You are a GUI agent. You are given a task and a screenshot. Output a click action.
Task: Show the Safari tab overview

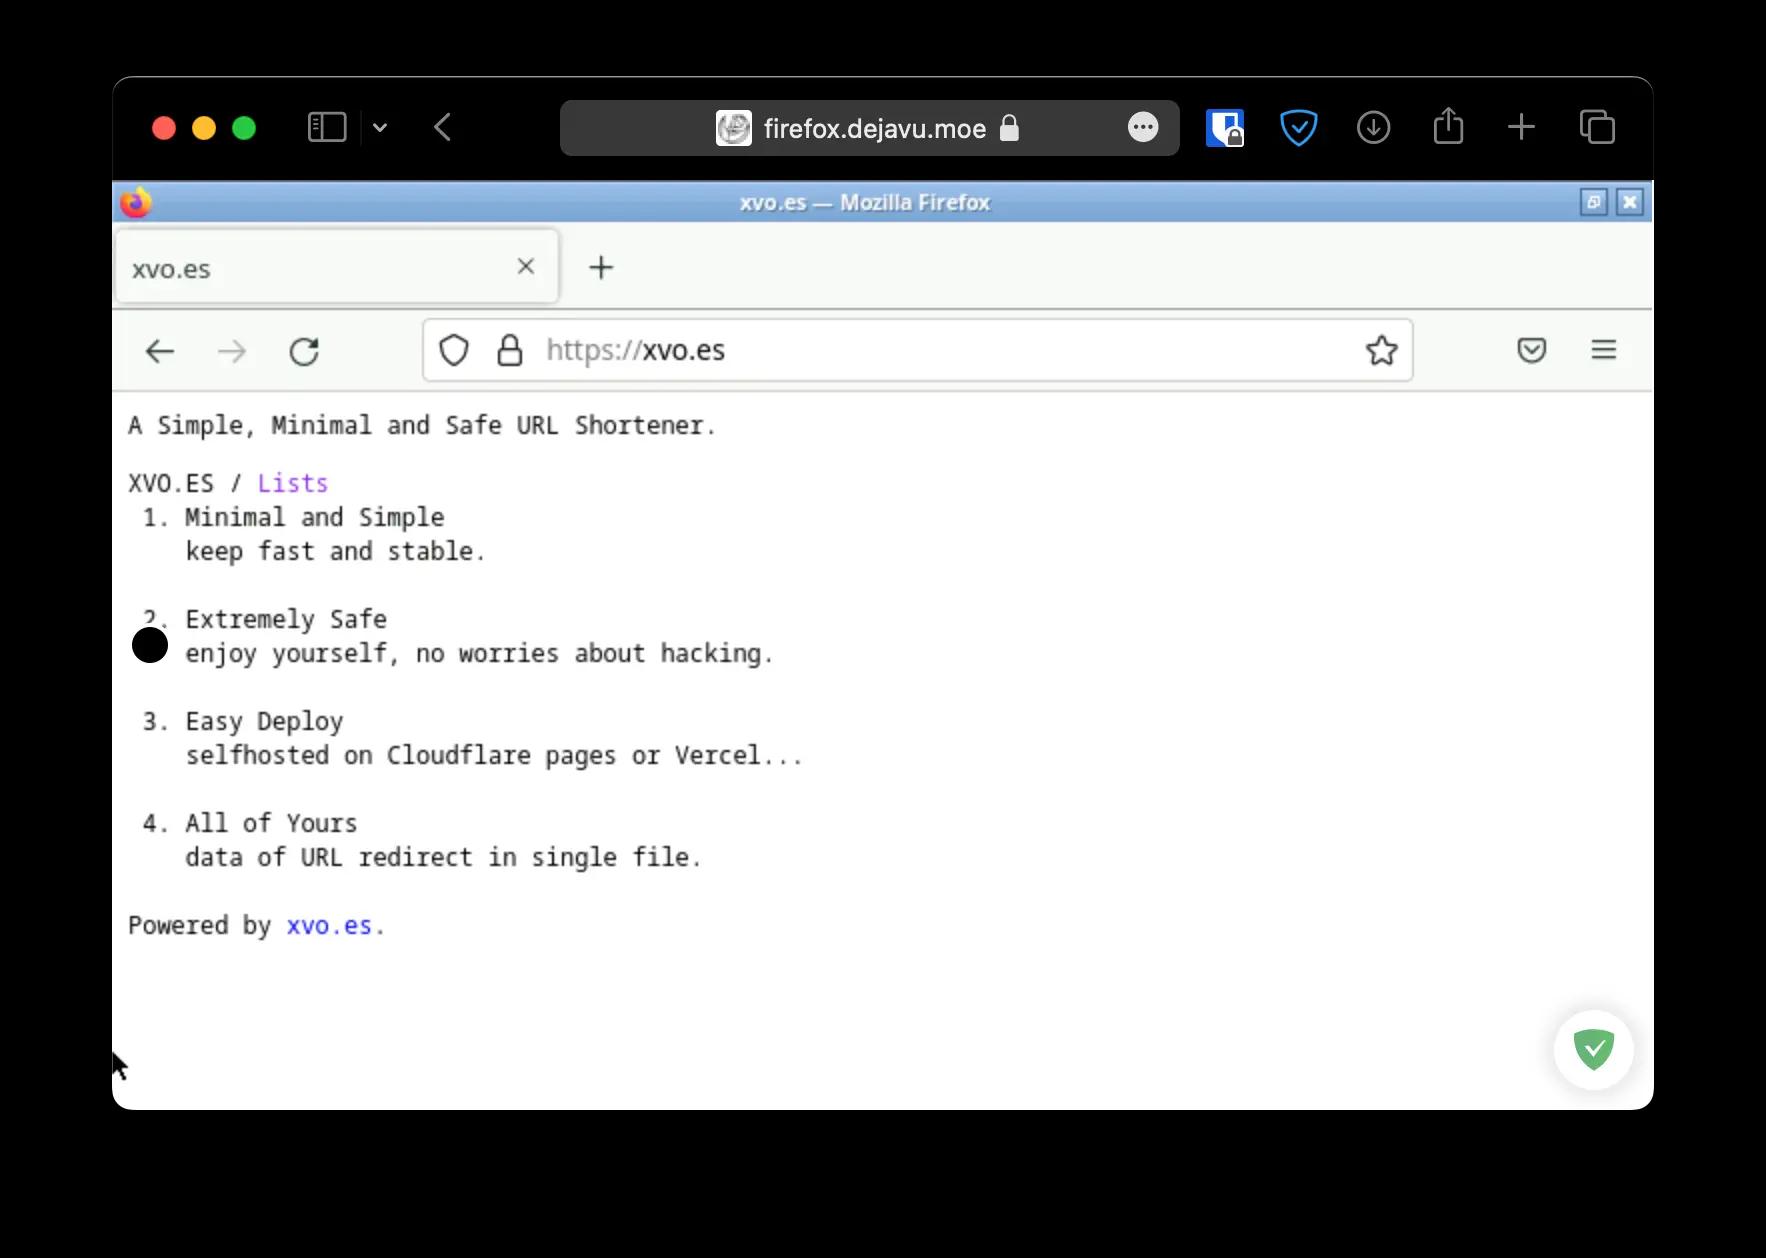(x=1597, y=127)
